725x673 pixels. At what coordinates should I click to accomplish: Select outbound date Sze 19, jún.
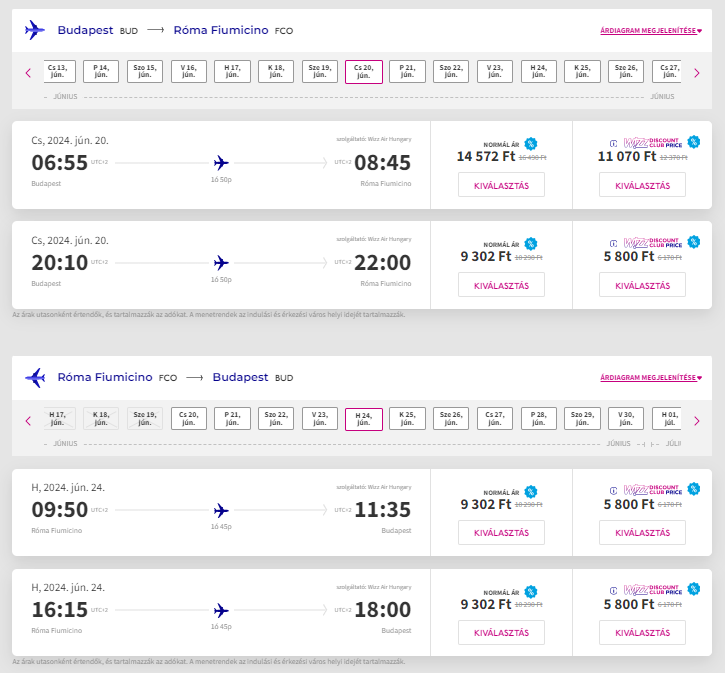coord(320,71)
